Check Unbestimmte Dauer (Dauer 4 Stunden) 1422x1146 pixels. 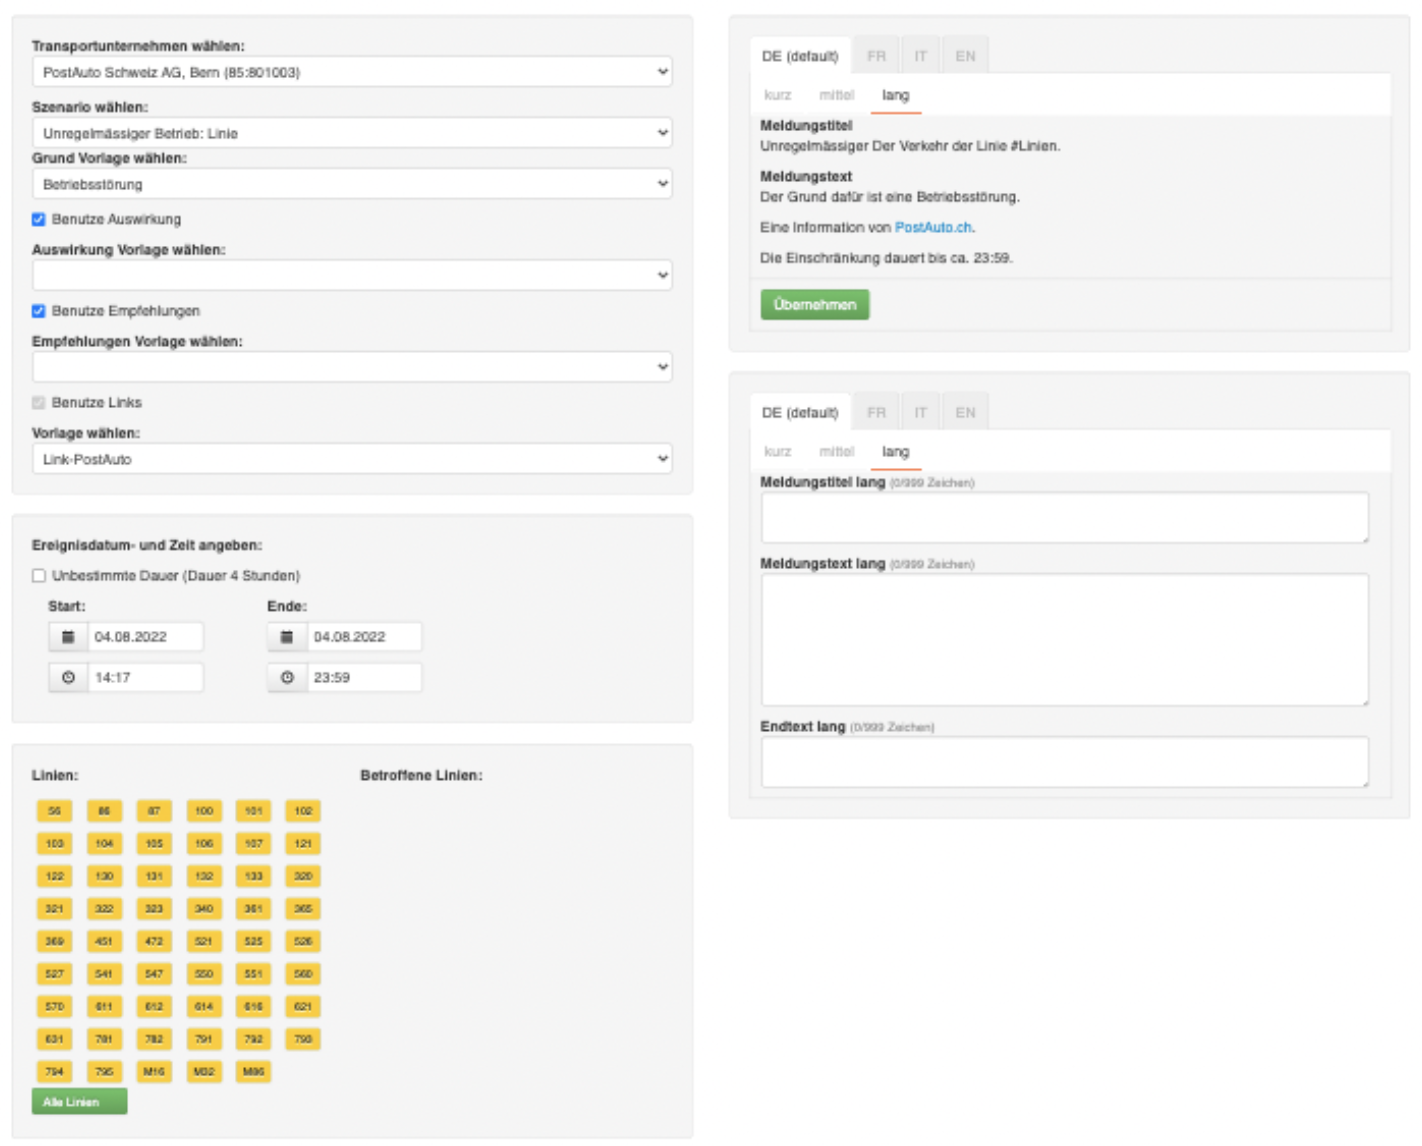(x=39, y=575)
